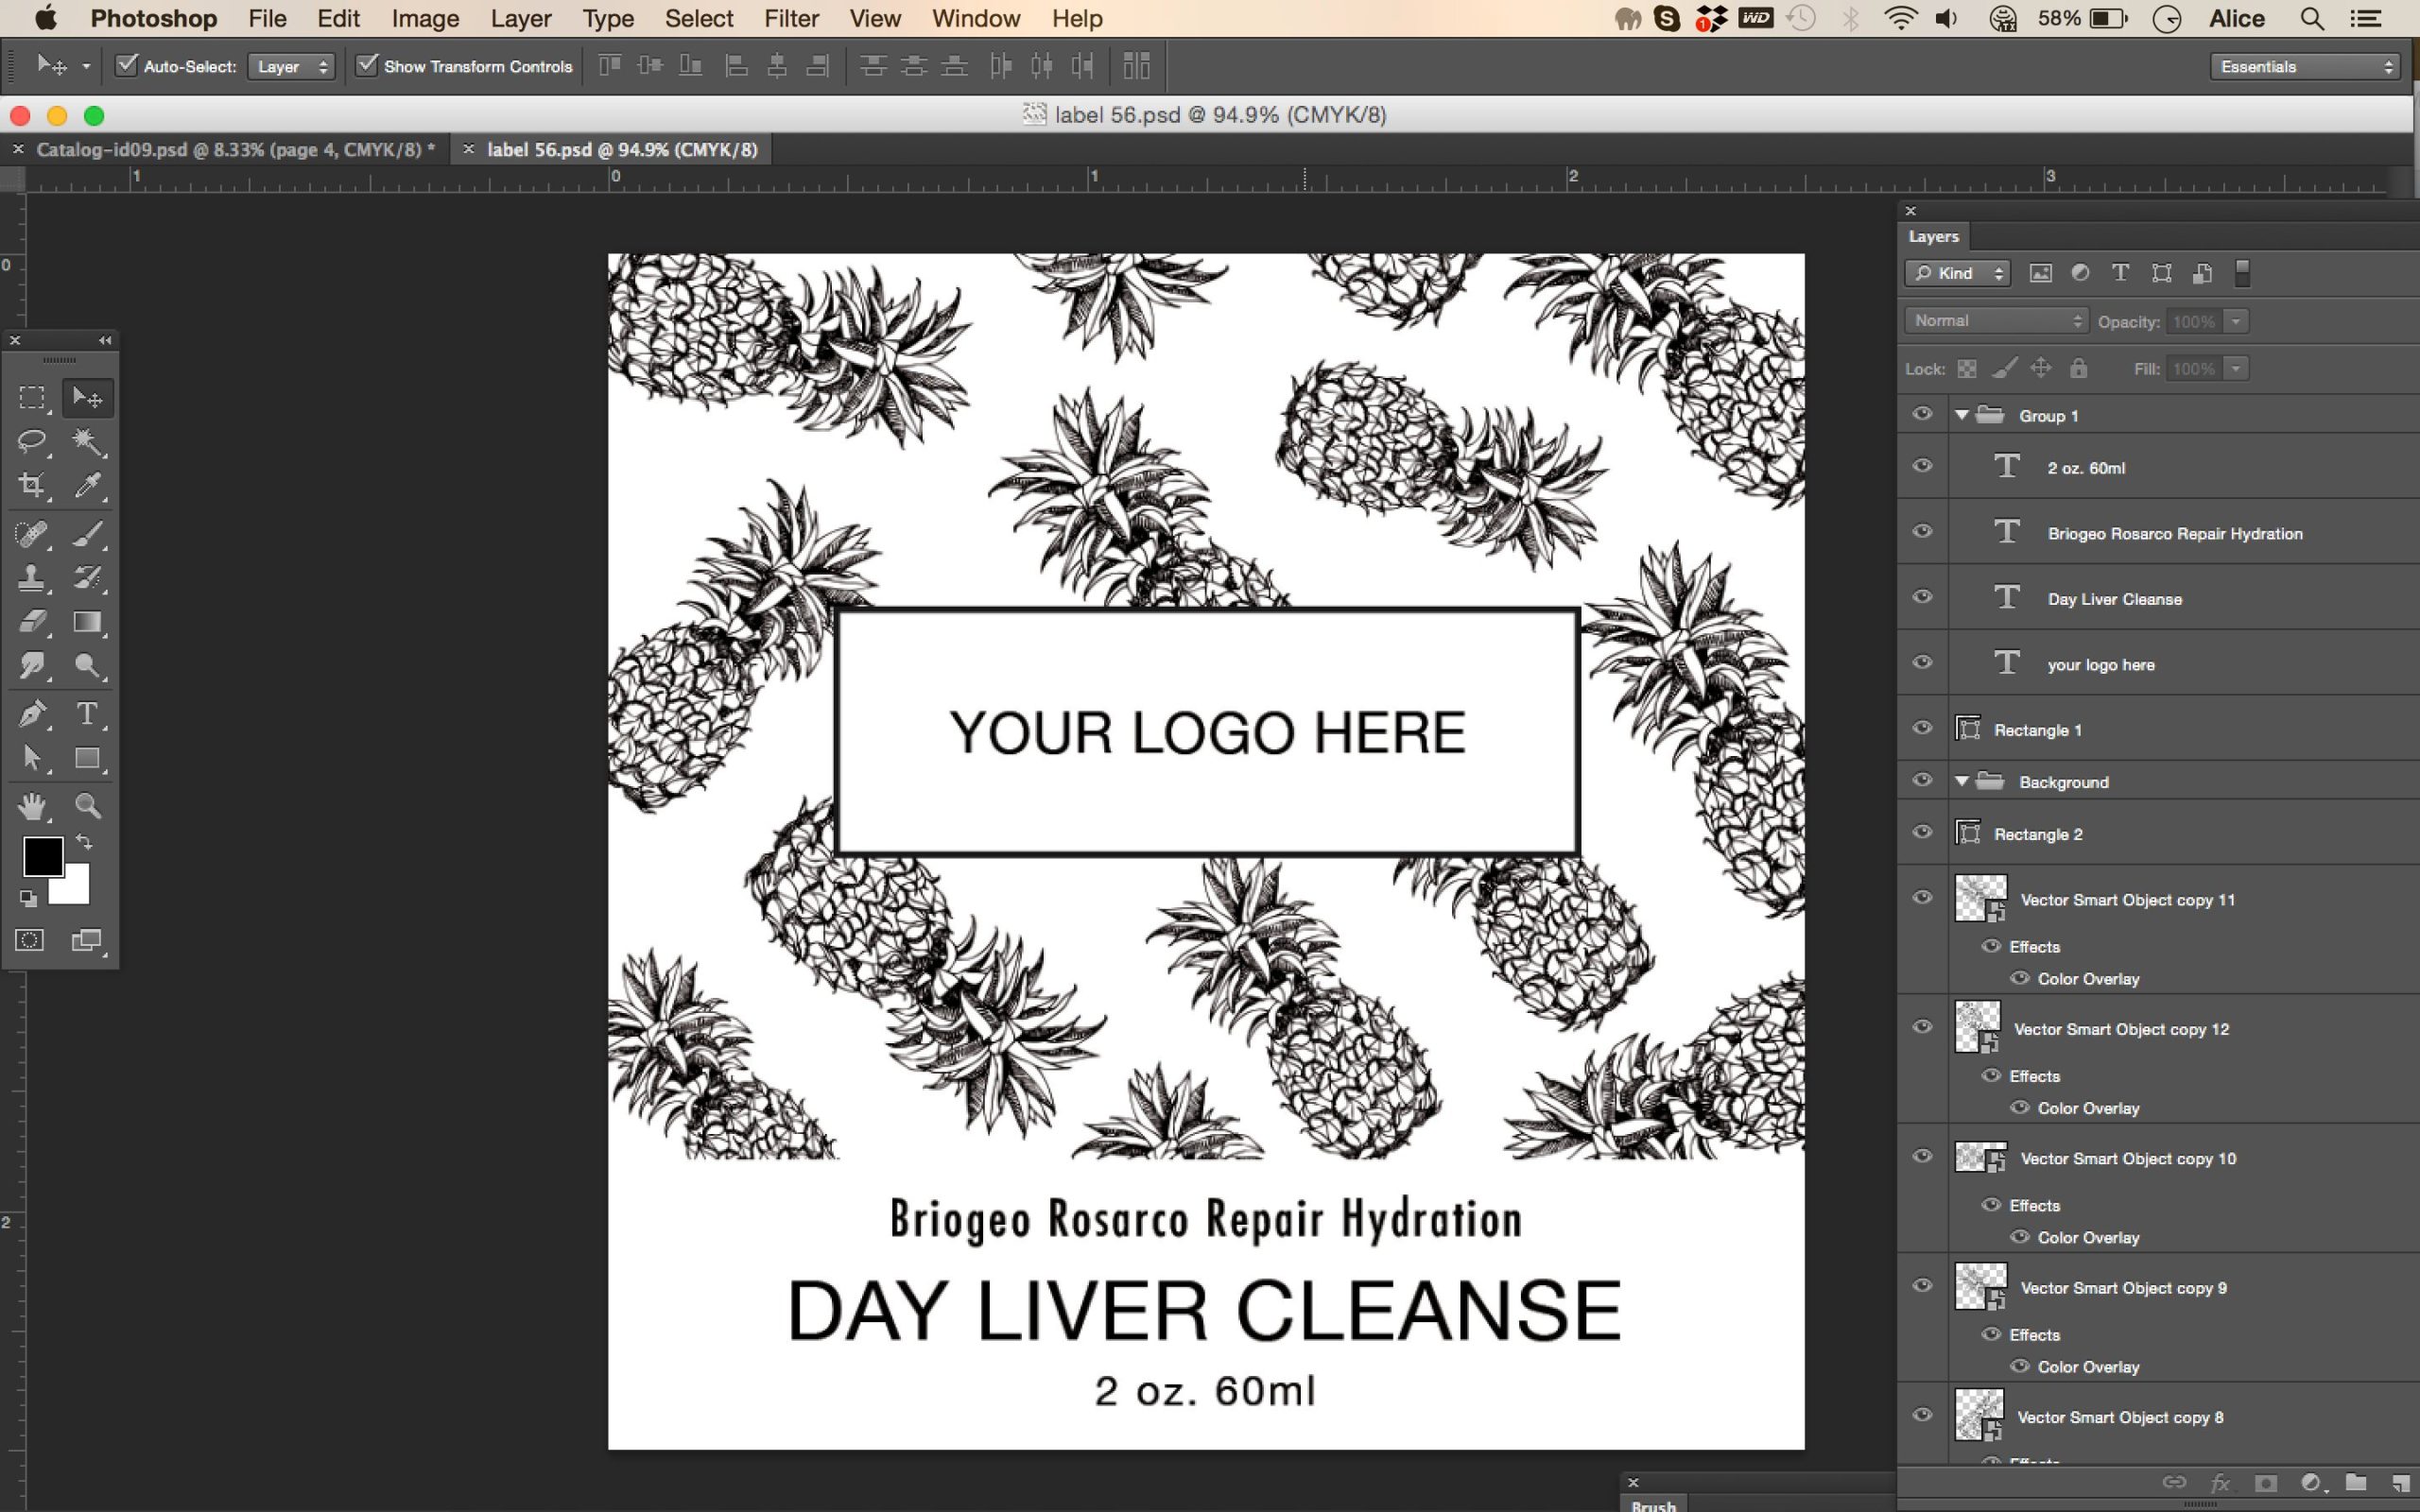Select the Crop tool
This screenshot has width=2420, height=1512.
click(32, 486)
